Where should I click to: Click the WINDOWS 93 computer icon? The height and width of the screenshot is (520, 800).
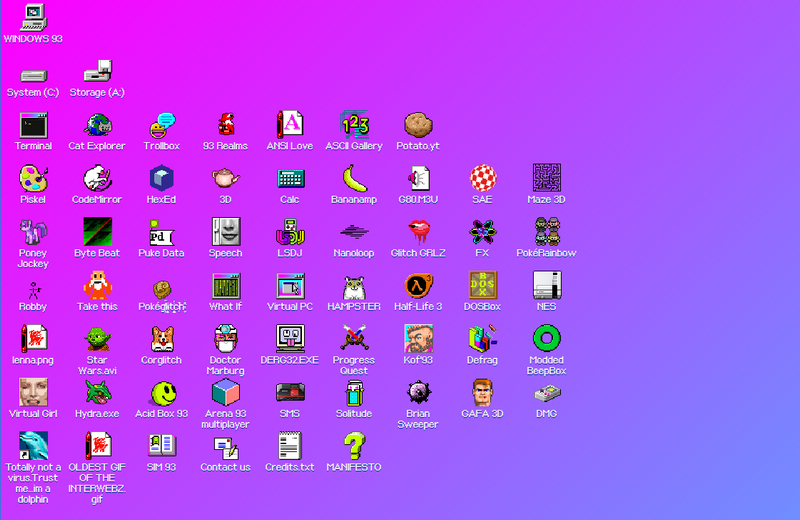coord(33,18)
